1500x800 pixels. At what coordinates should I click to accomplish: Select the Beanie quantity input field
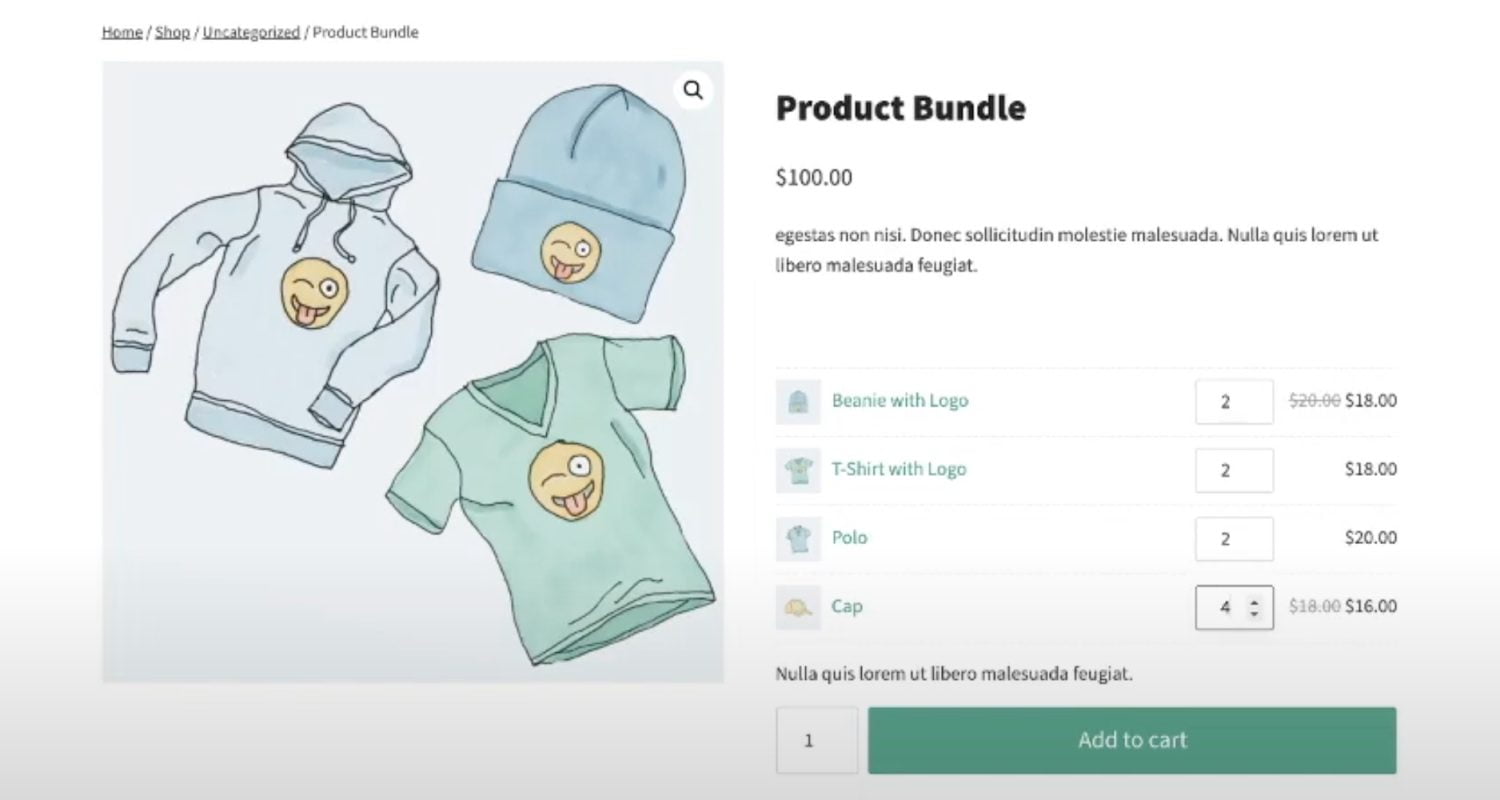1233,401
